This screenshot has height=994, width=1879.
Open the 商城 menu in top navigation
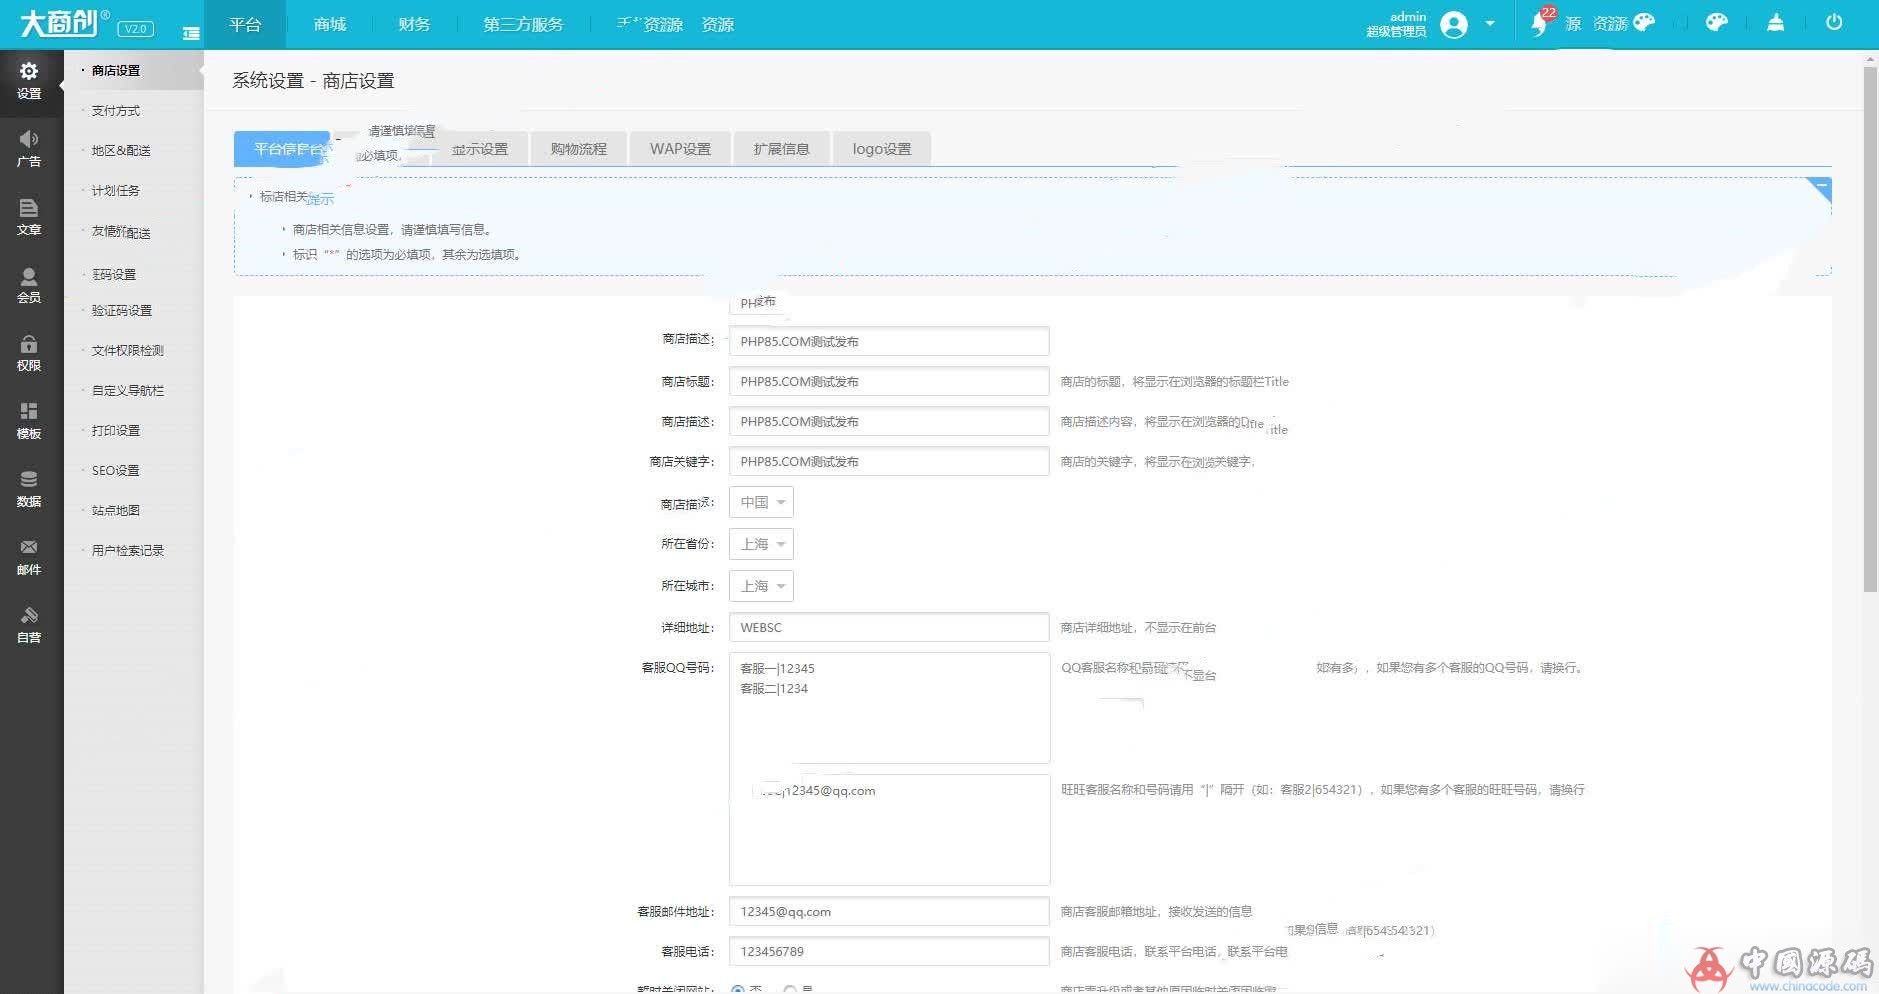tap(329, 23)
